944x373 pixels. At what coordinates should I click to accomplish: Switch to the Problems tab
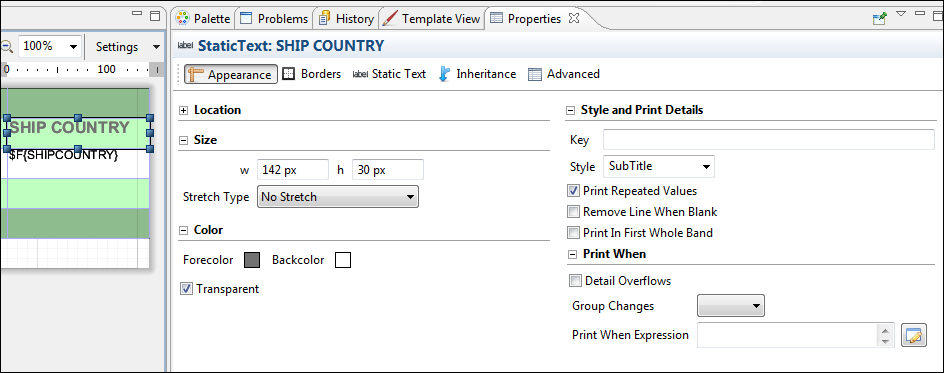274,19
